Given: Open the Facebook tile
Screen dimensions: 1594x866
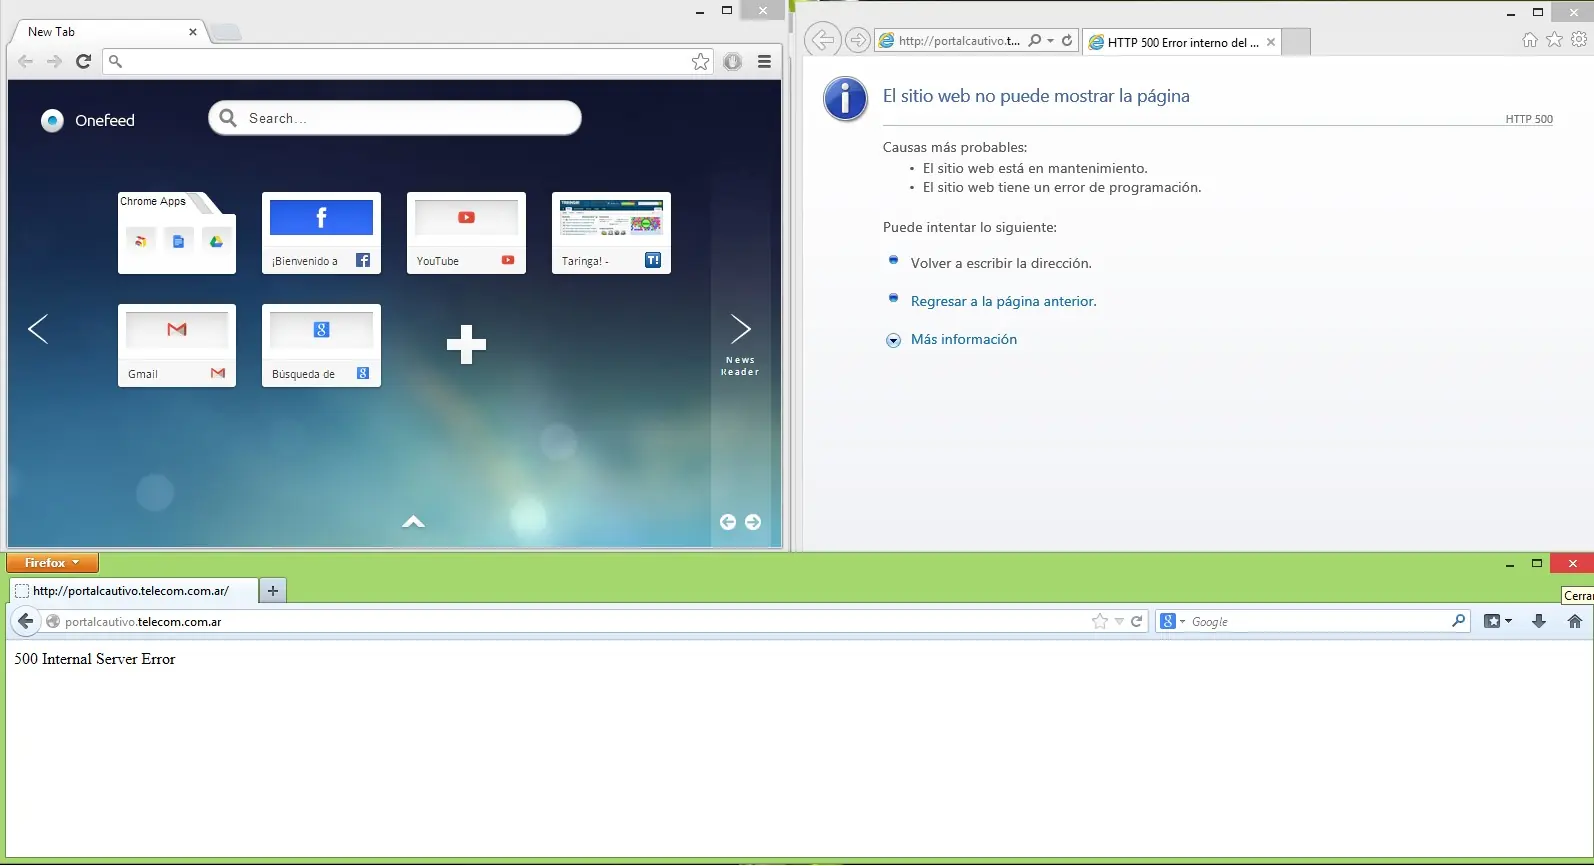Looking at the screenshot, I should [x=321, y=233].
